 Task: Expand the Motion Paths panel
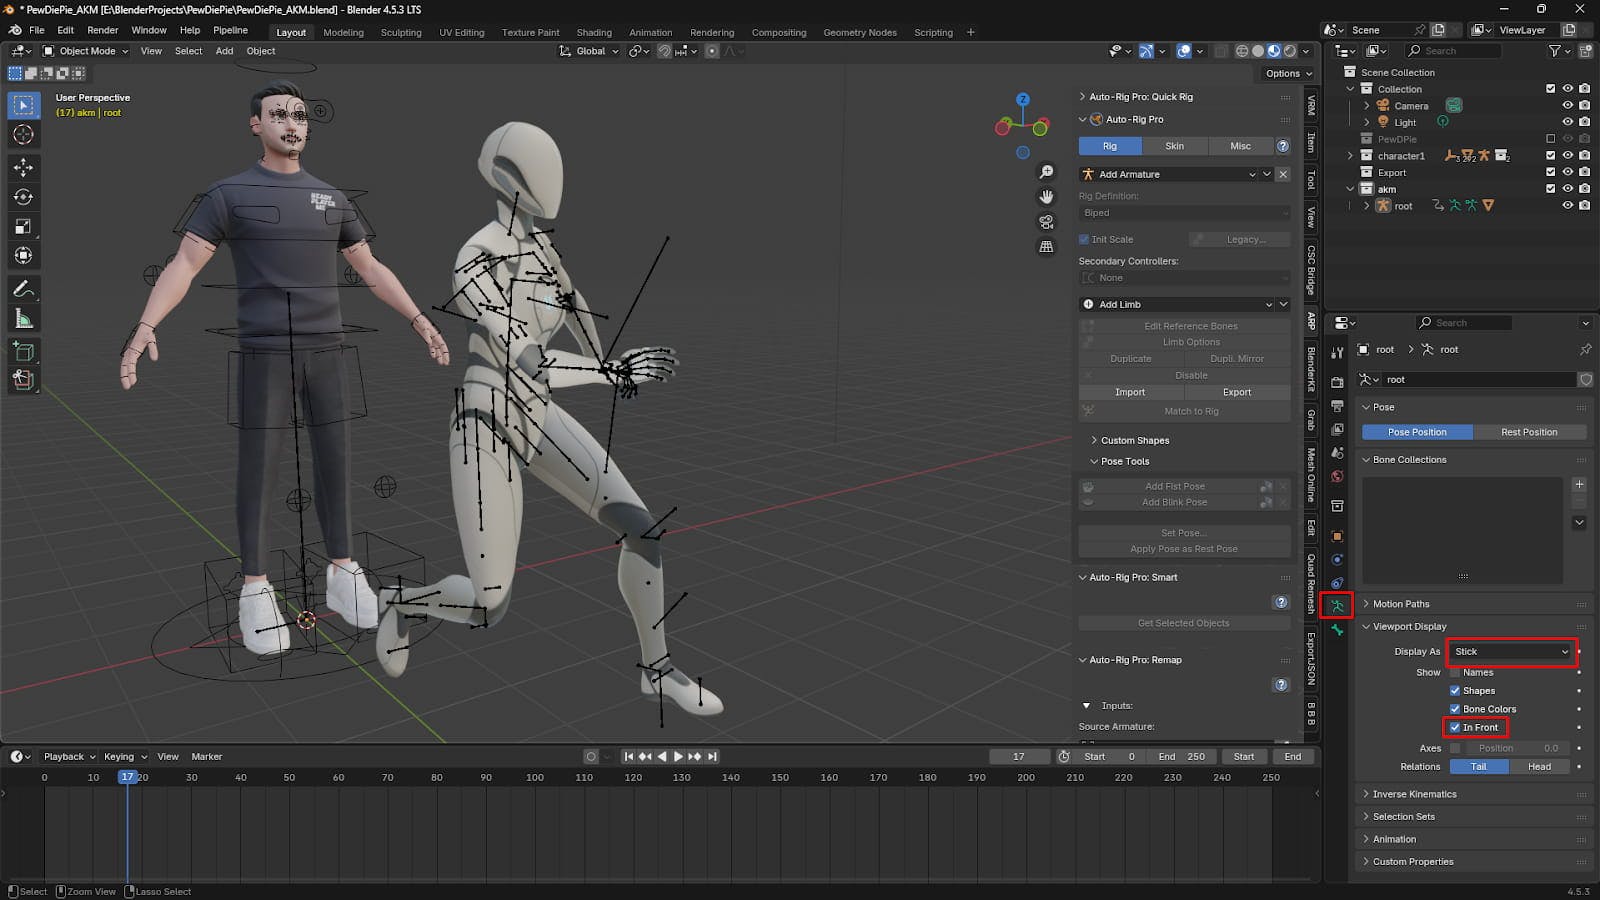1400,604
